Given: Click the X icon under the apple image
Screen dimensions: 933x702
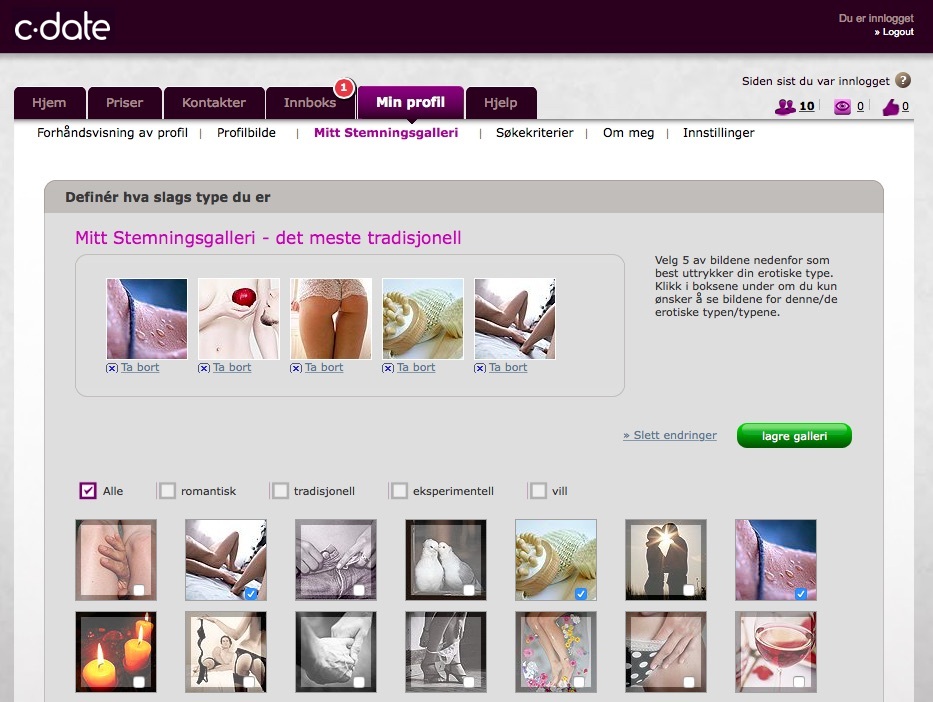Looking at the screenshot, I should click(x=204, y=368).
